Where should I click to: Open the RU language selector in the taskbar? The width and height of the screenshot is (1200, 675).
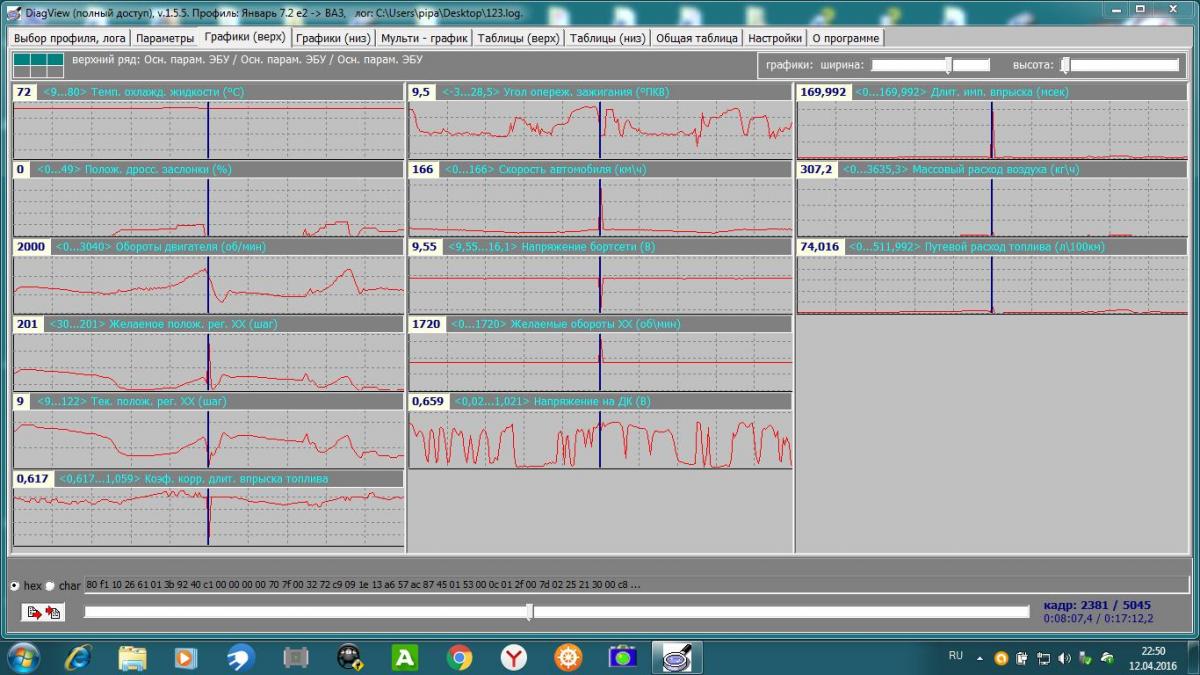(x=955, y=656)
